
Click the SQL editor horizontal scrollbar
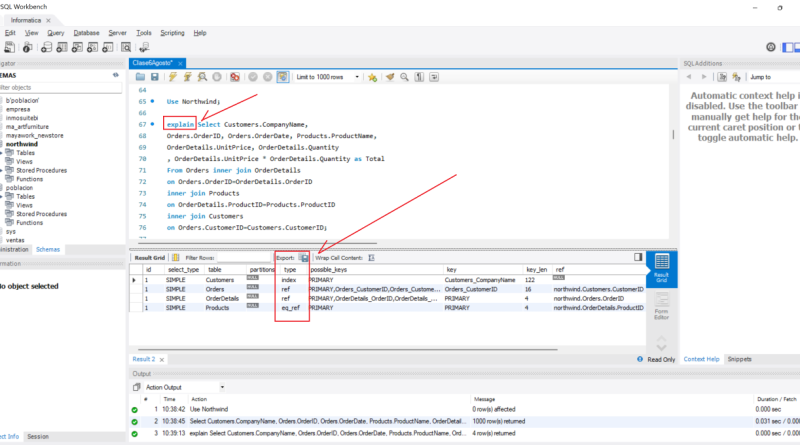point(257,243)
